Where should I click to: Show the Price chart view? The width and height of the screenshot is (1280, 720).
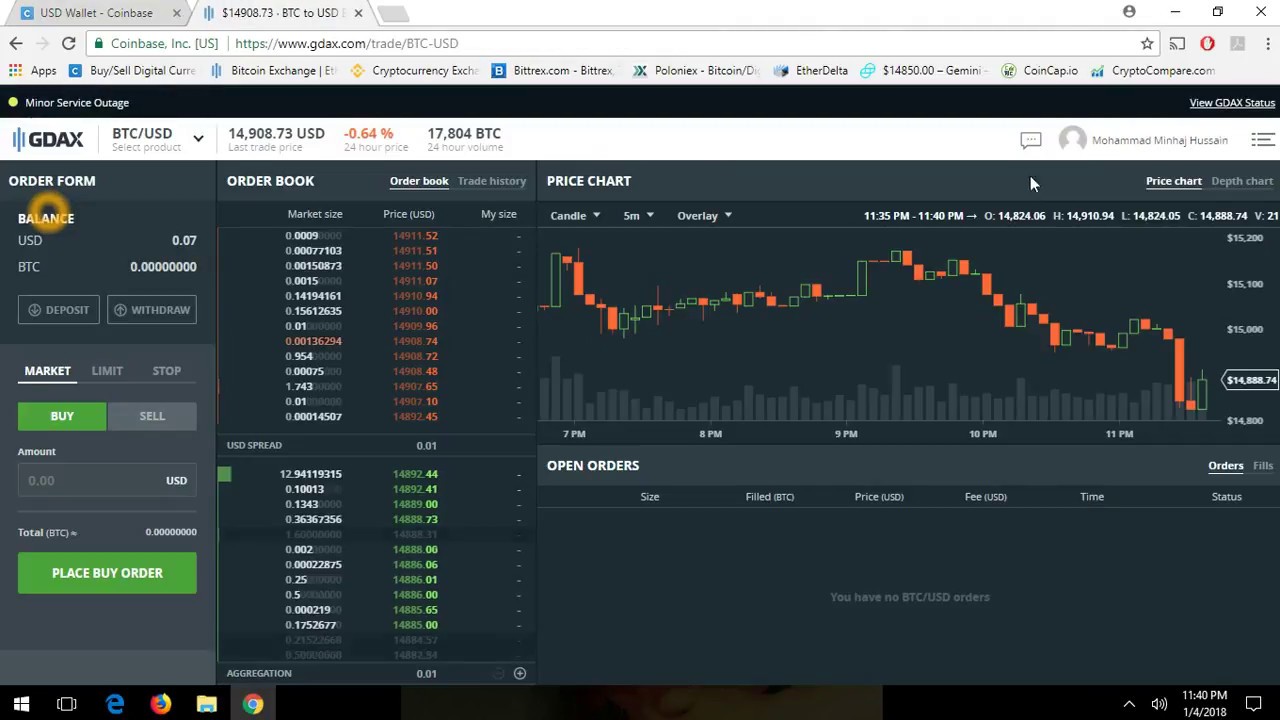1174,181
